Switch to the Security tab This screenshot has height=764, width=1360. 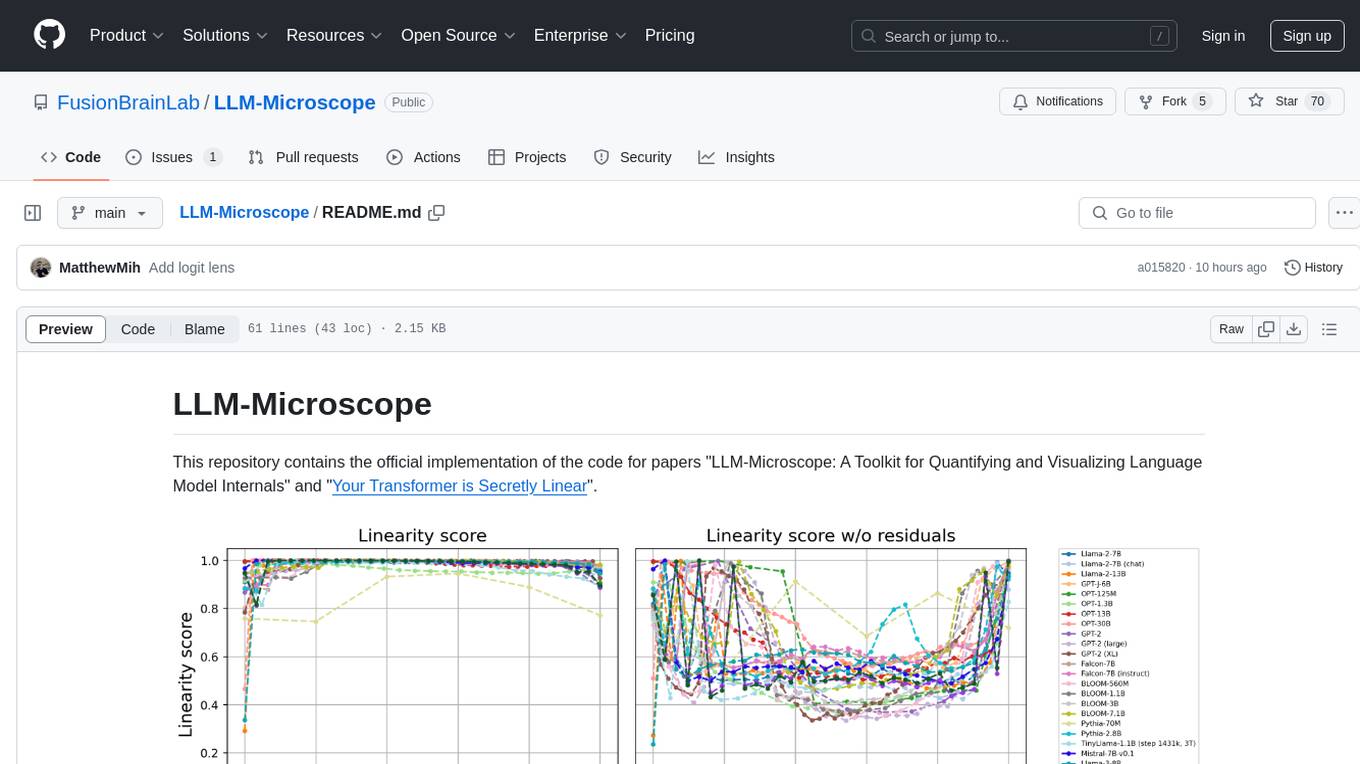pos(633,157)
